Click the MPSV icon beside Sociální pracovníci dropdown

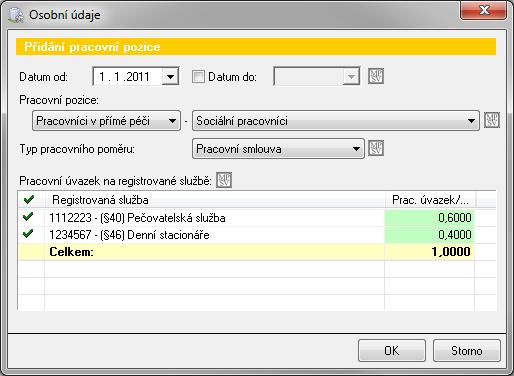[x=492, y=120]
